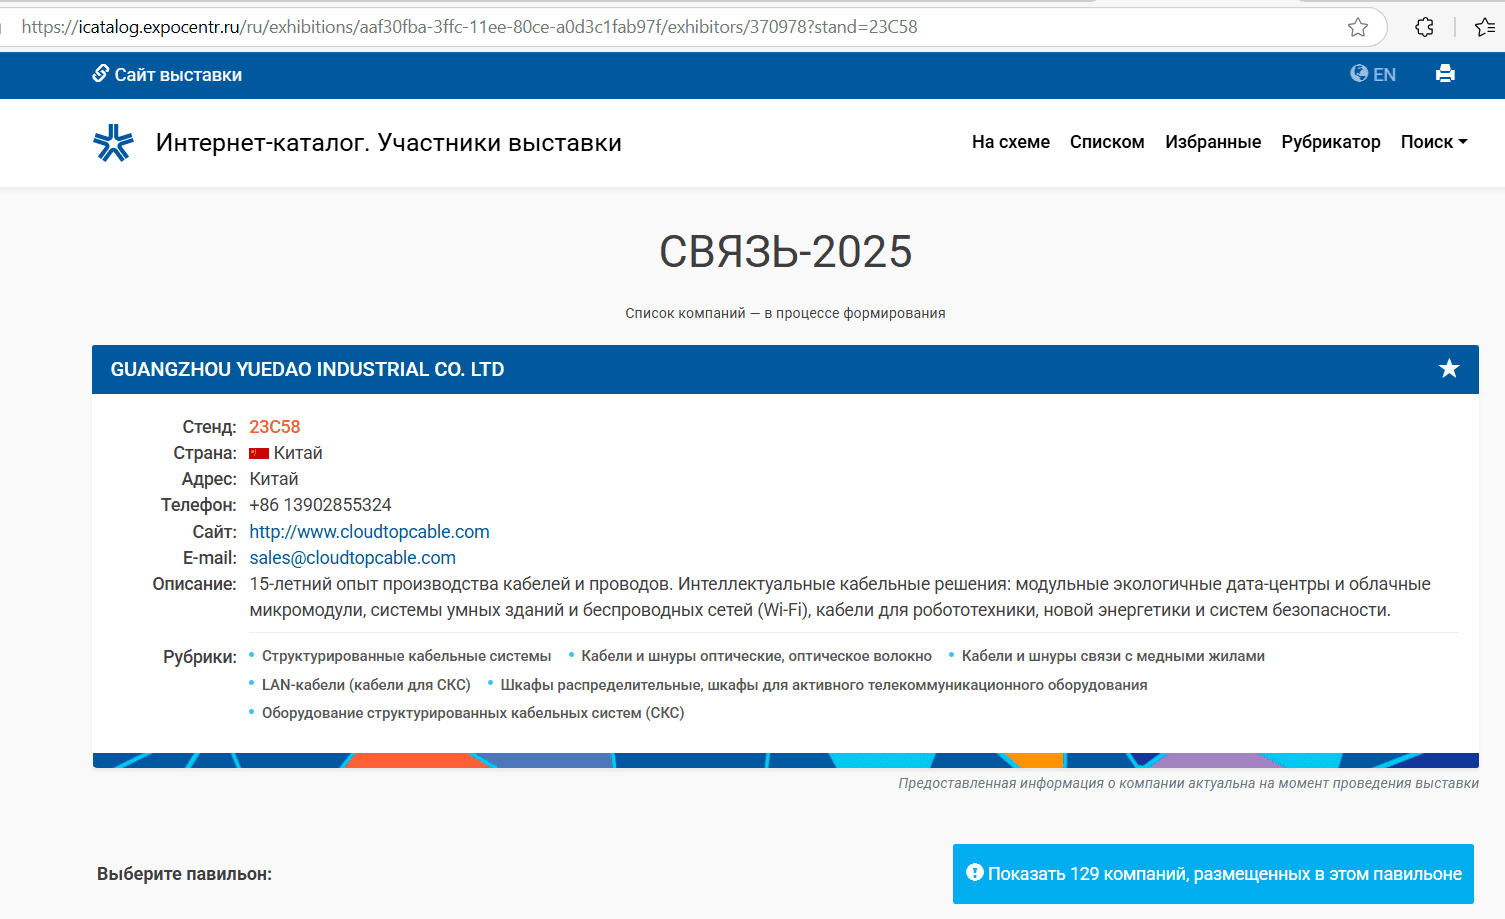Open the 'Рубрикатор' menu item
This screenshot has width=1505, height=919.
click(x=1331, y=142)
